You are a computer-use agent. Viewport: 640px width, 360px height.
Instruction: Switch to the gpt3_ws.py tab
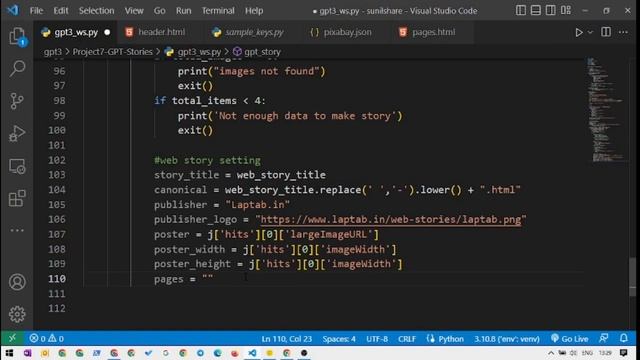[x=75, y=32]
